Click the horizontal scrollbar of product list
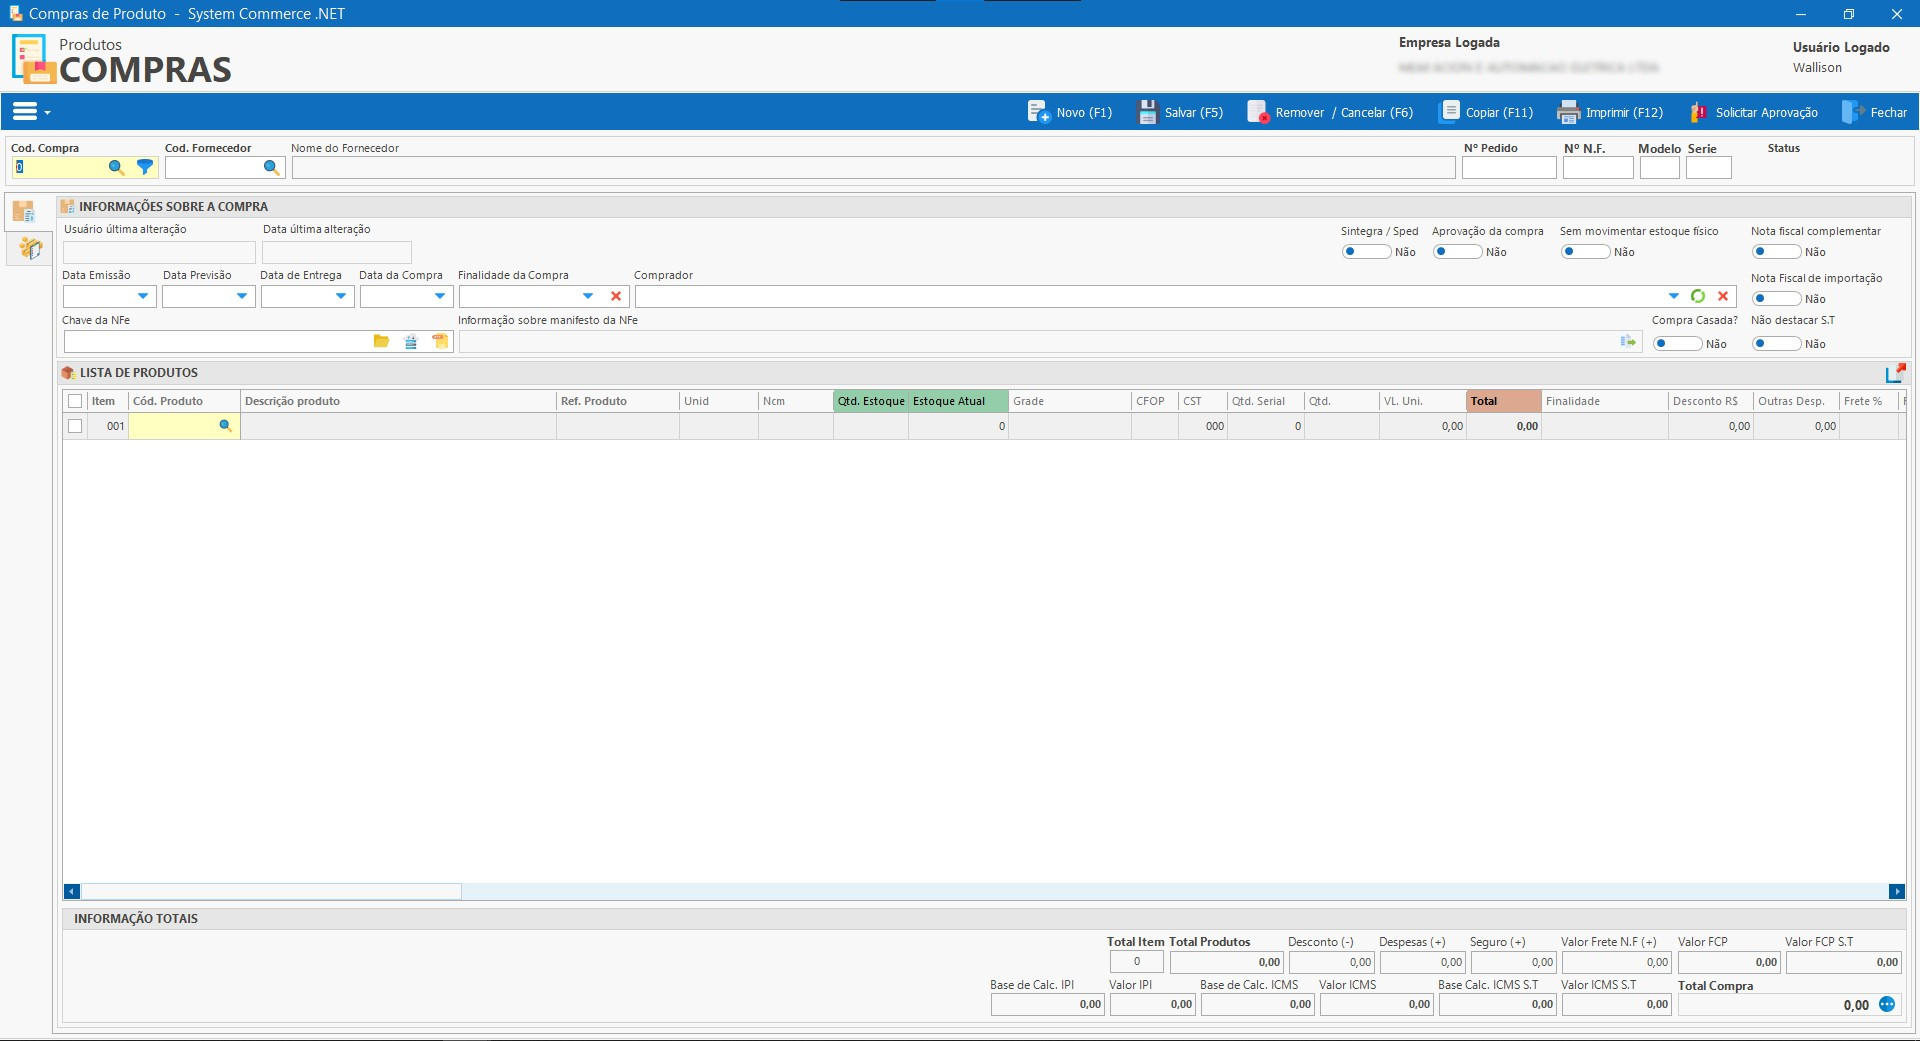 pyautogui.click(x=270, y=891)
